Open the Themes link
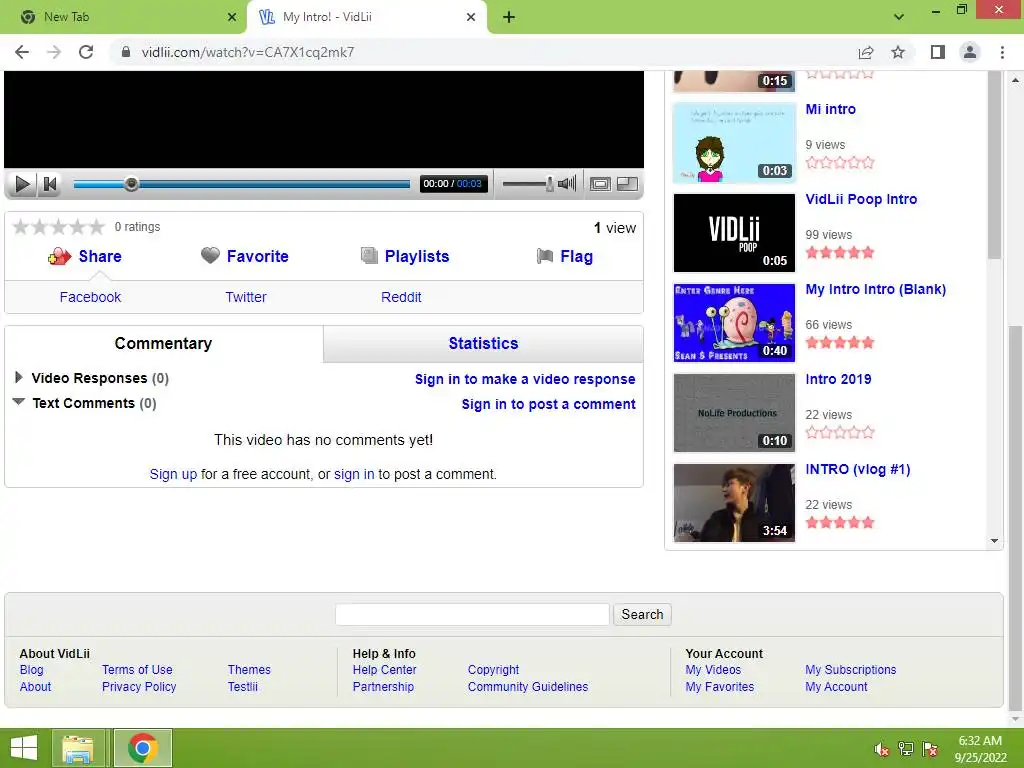Viewport: 1024px width, 768px height. point(249,670)
